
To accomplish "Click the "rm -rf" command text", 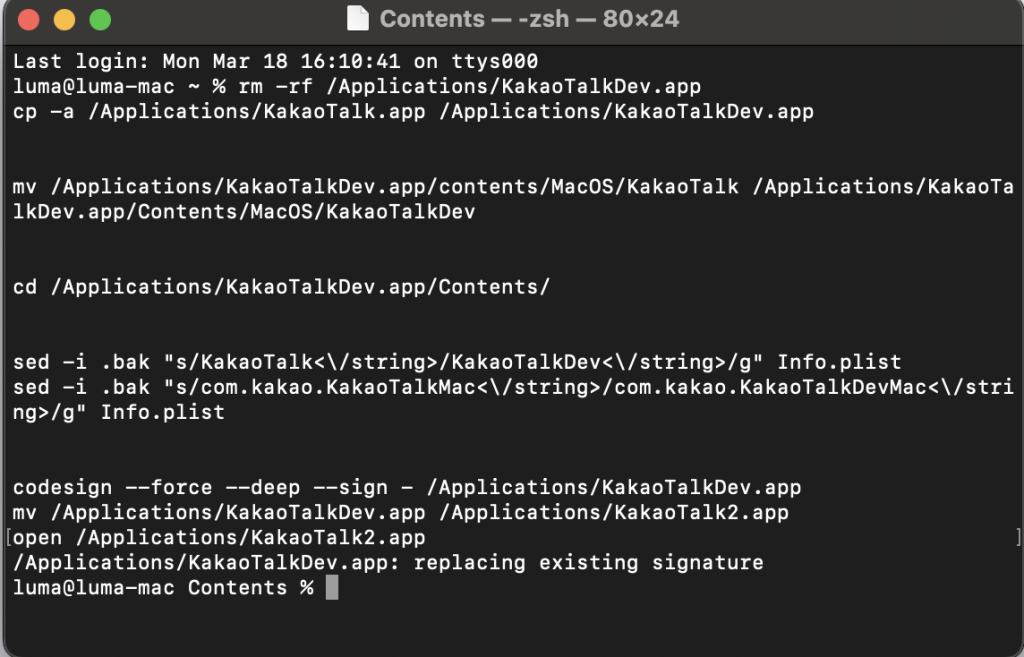I will coord(275,86).
